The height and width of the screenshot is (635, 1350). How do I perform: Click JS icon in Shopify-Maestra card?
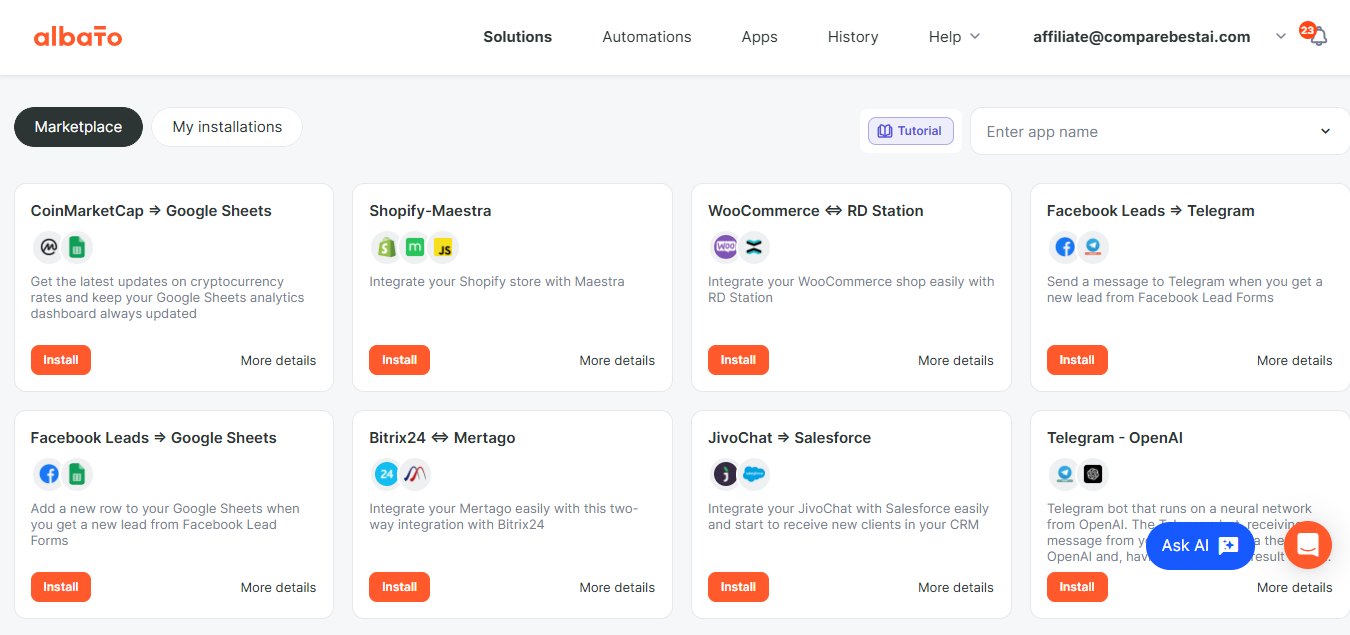[x=444, y=247]
